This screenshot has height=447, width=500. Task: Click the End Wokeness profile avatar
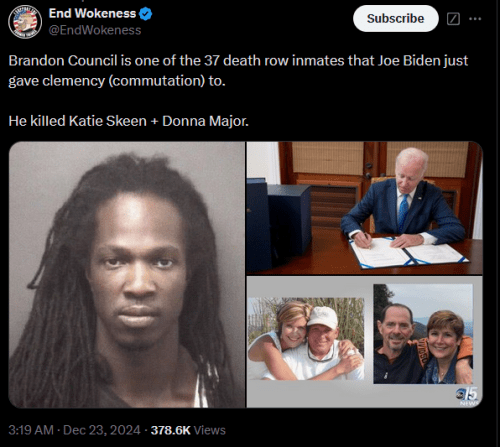[x=25, y=22]
